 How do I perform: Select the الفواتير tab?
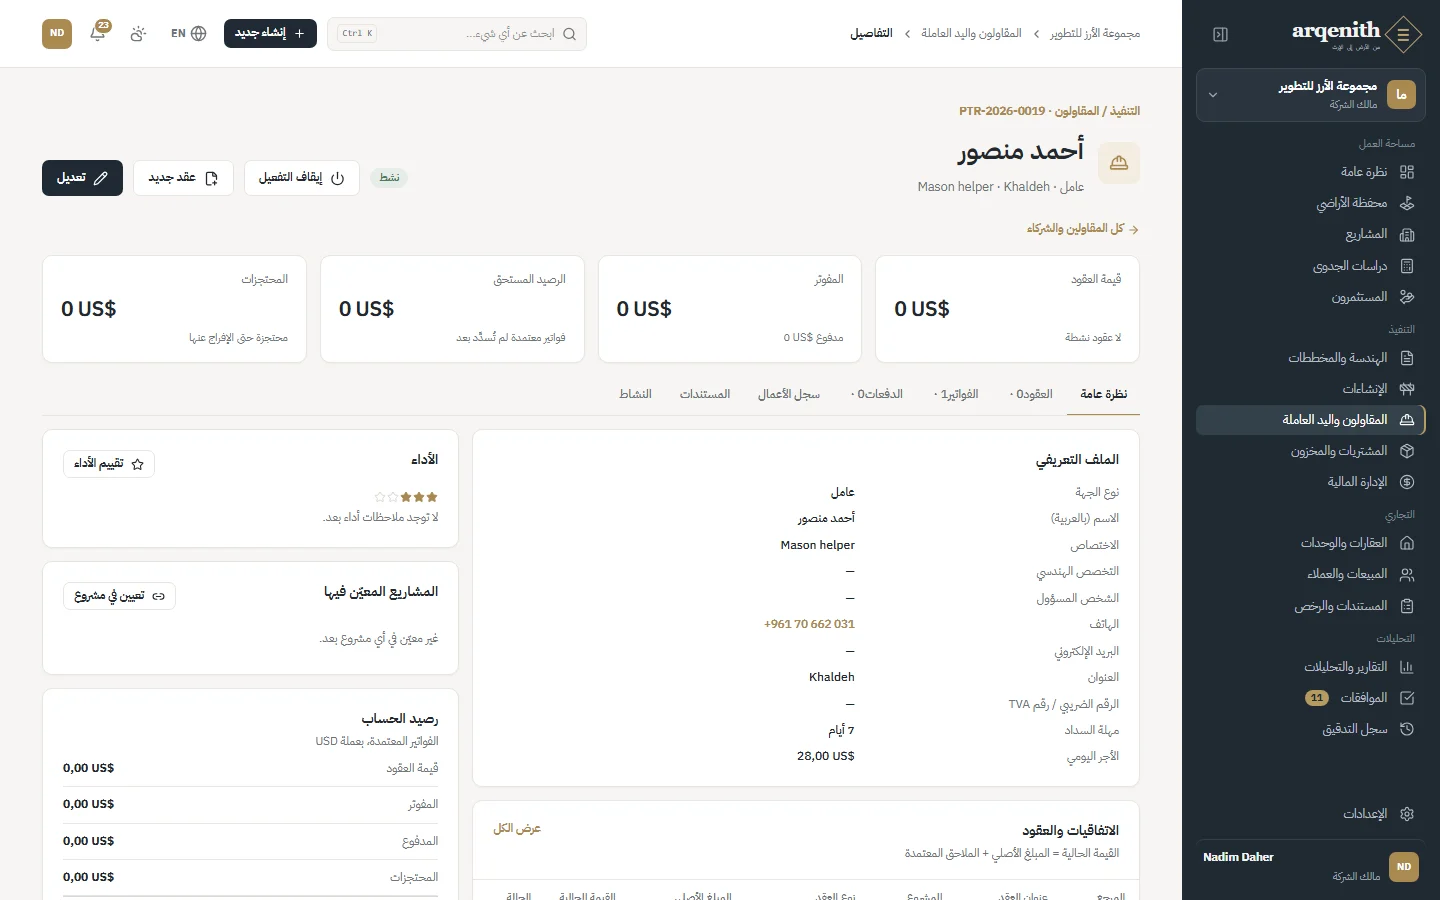(x=956, y=394)
